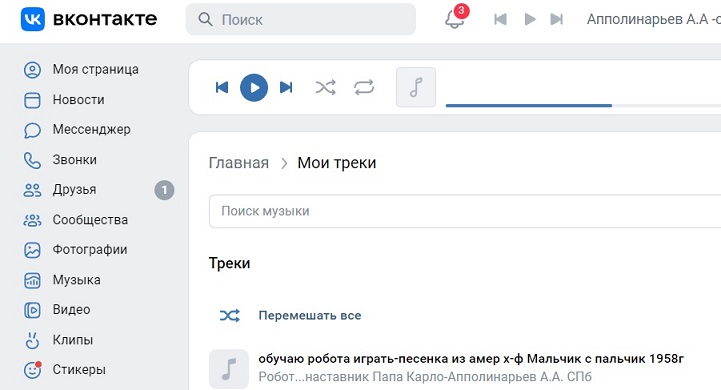Click the Мессенджер chat bubble icon

coord(32,130)
